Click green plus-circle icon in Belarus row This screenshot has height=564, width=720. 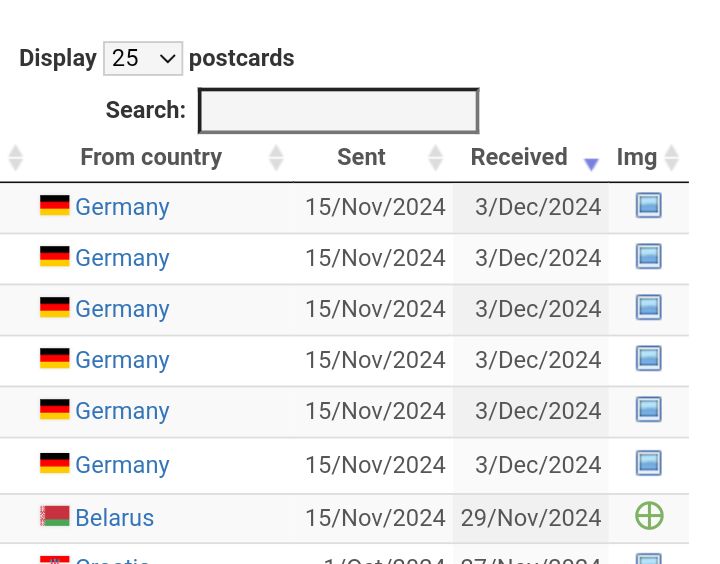pyautogui.click(x=649, y=516)
